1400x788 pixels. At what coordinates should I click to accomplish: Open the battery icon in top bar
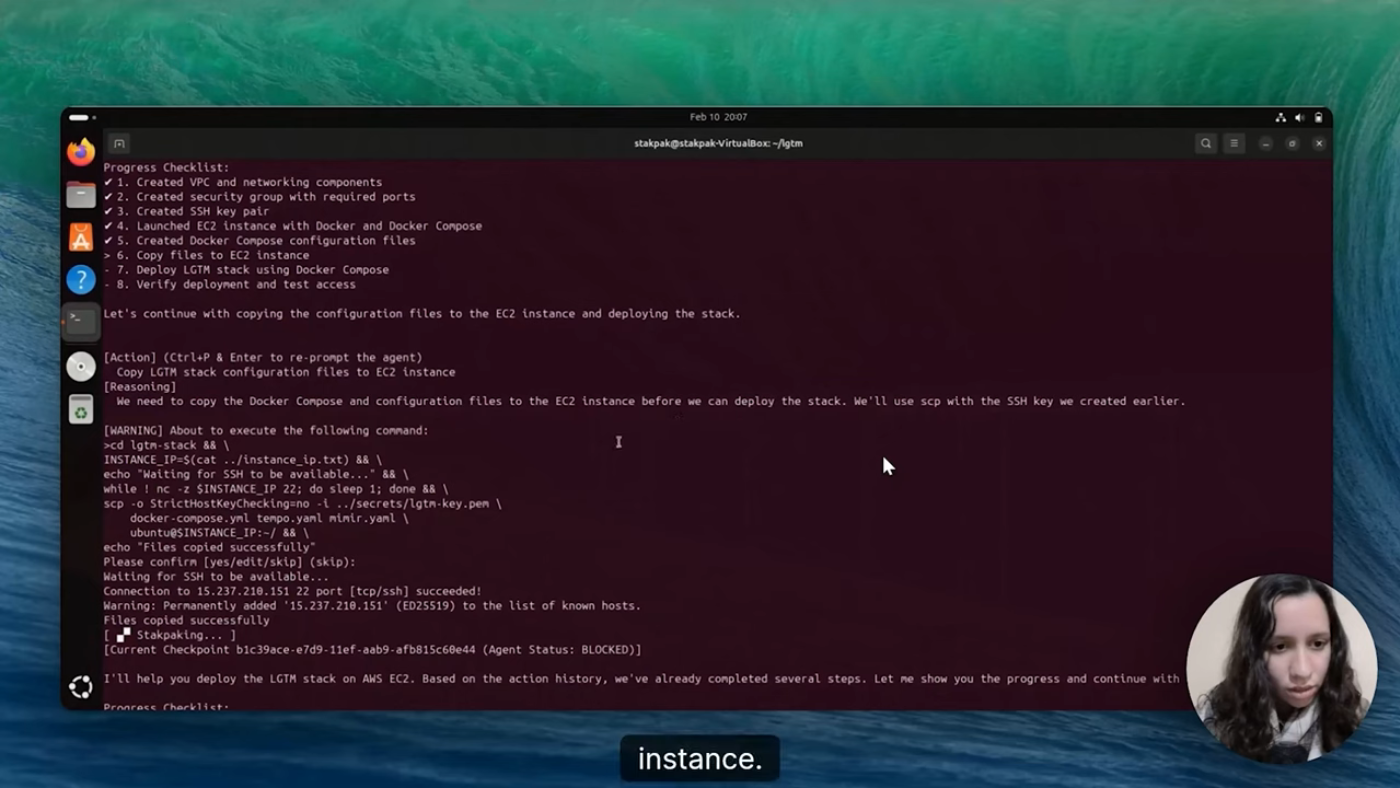point(1318,117)
